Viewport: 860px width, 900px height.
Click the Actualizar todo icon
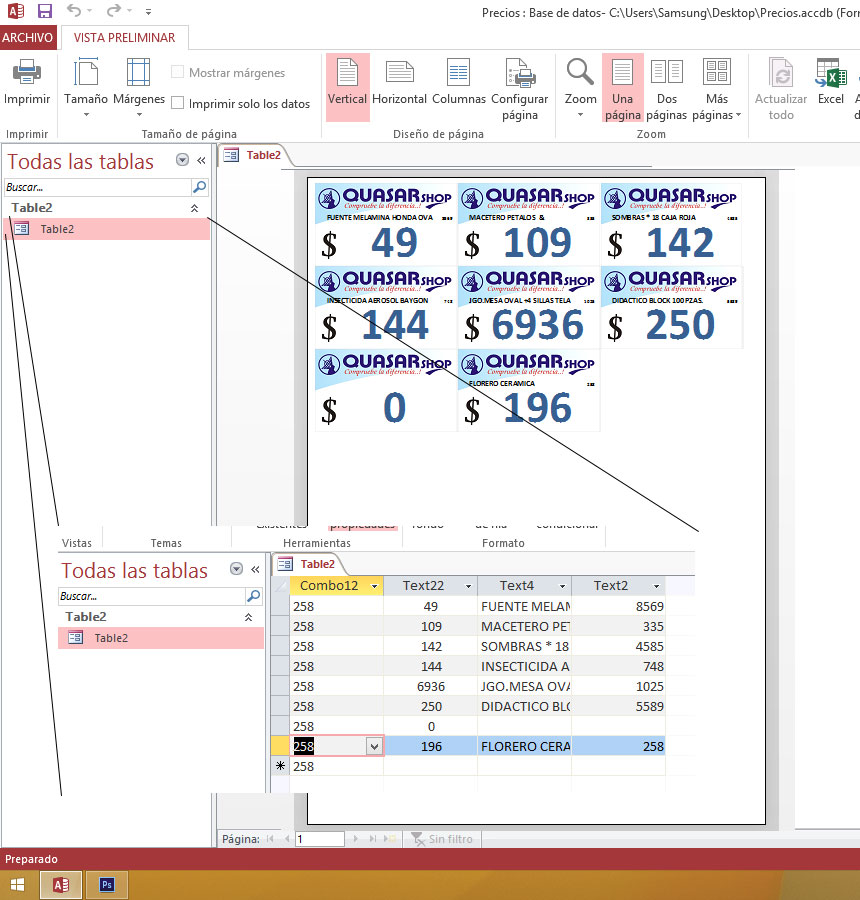pyautogui.click(x=781, y=72)
